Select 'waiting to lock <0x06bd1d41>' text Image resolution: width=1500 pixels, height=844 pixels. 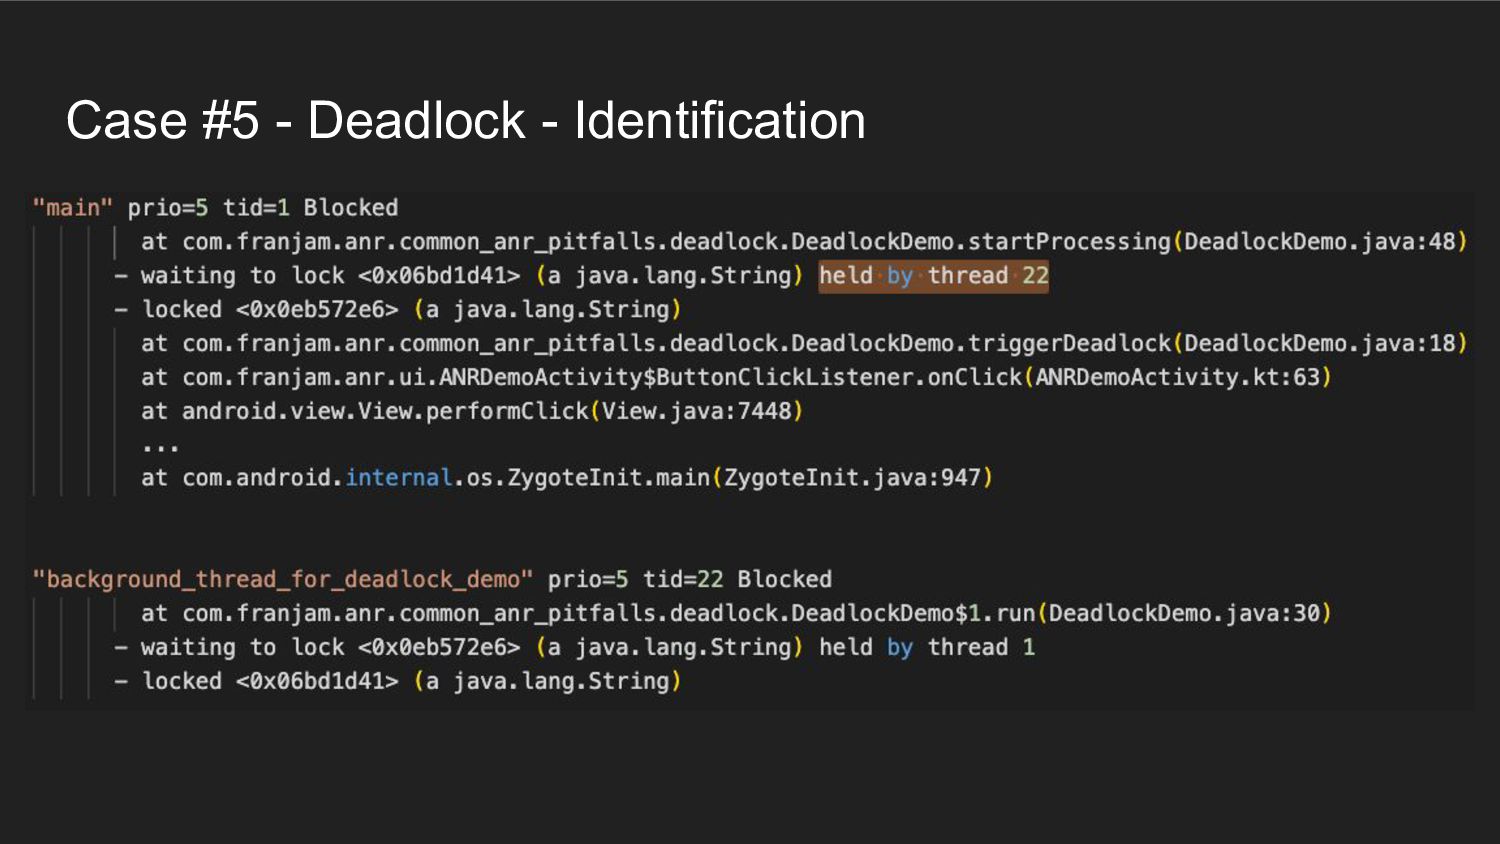tap(330, 276)
